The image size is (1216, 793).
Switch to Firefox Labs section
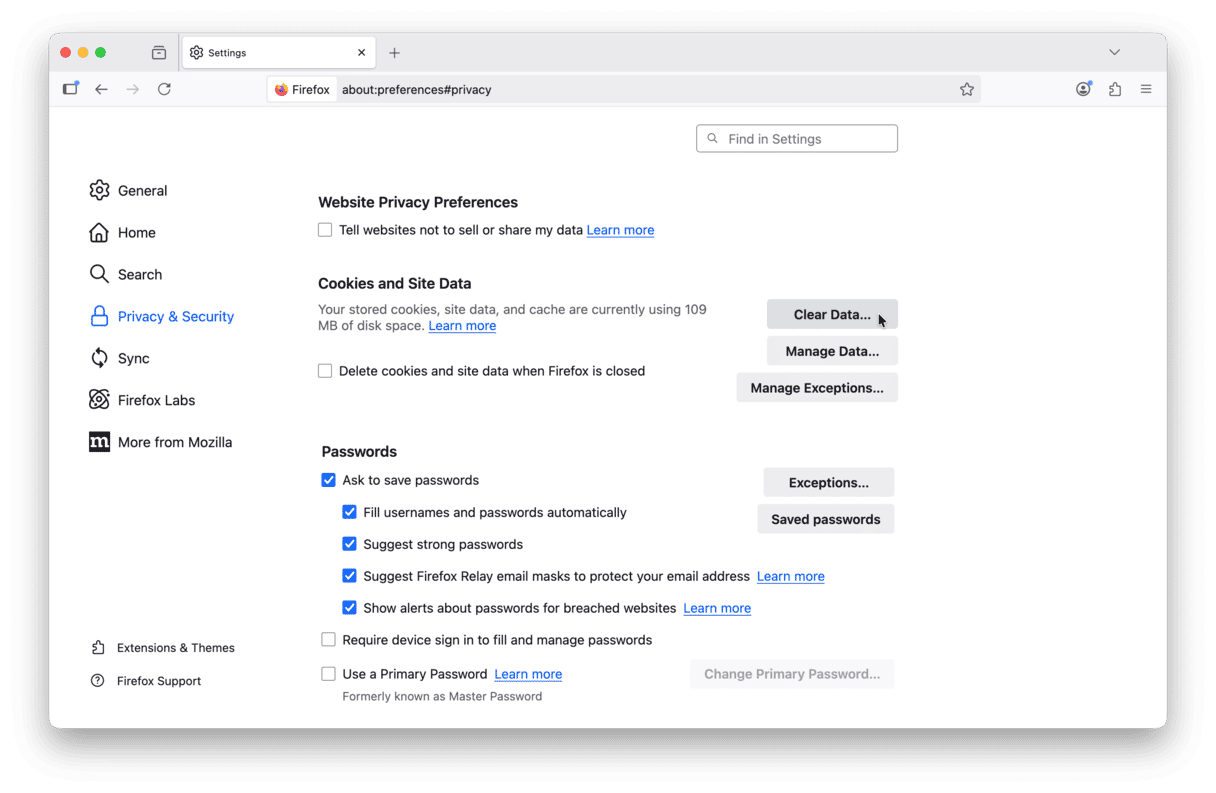click(x=156, y=400)
